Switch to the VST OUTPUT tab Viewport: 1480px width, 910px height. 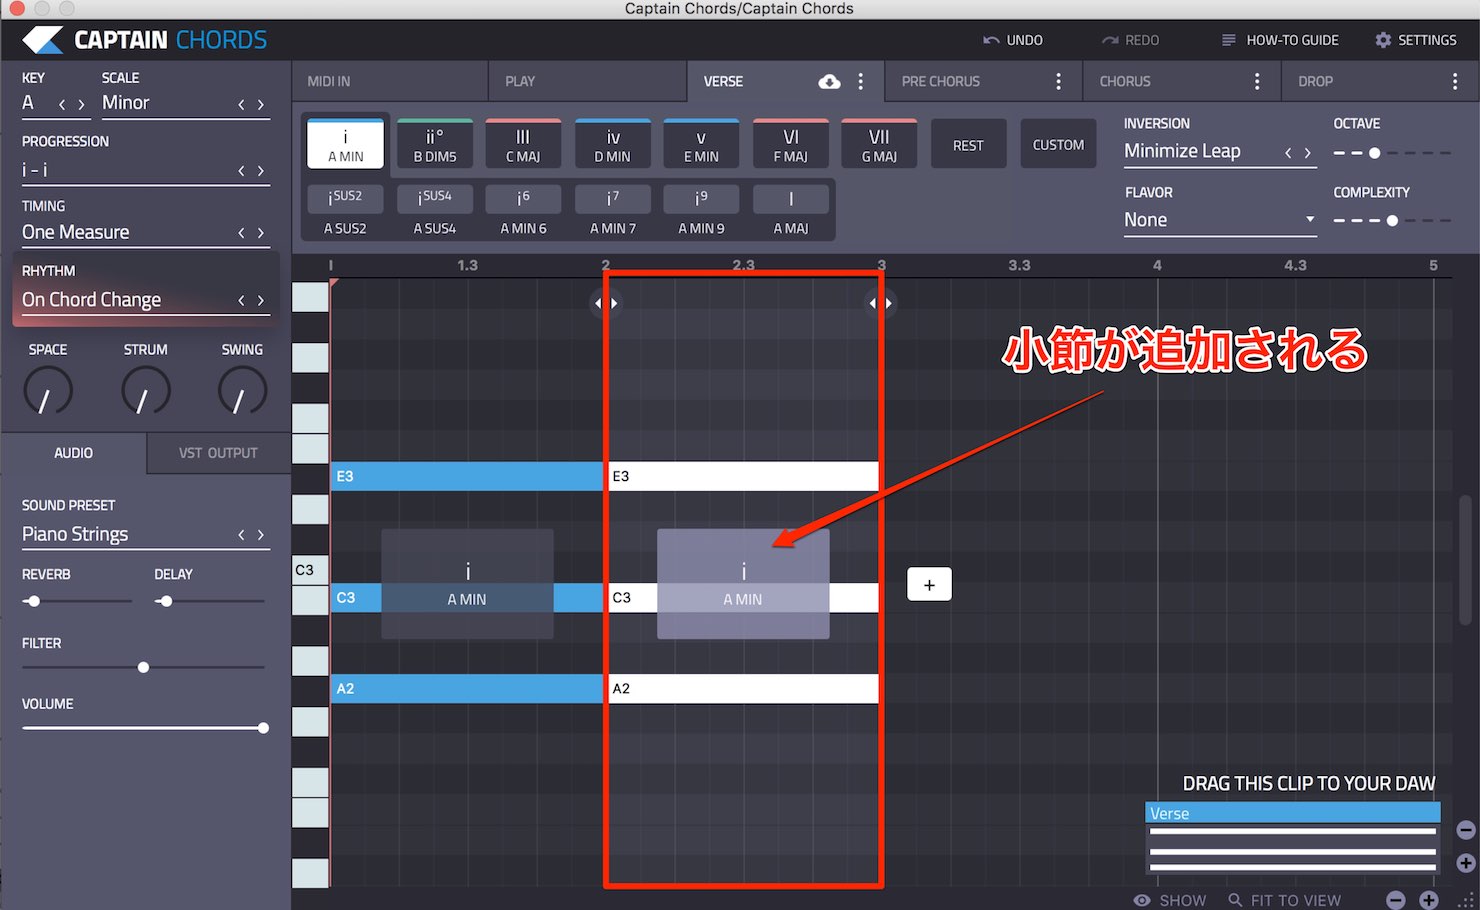click(218, 453)
